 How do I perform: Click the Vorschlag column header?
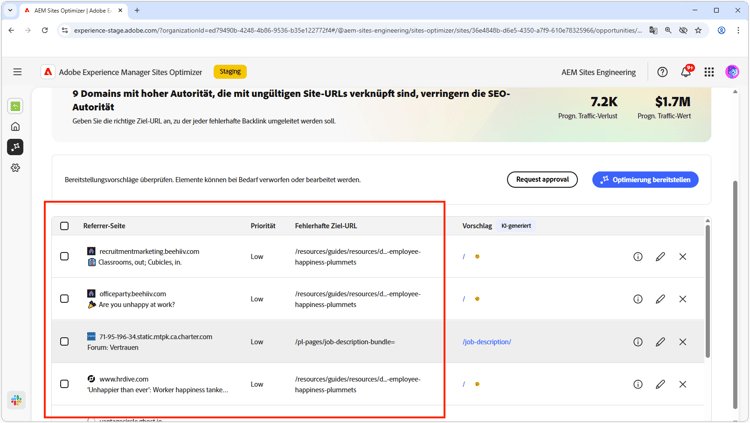[x=477, y=226]
